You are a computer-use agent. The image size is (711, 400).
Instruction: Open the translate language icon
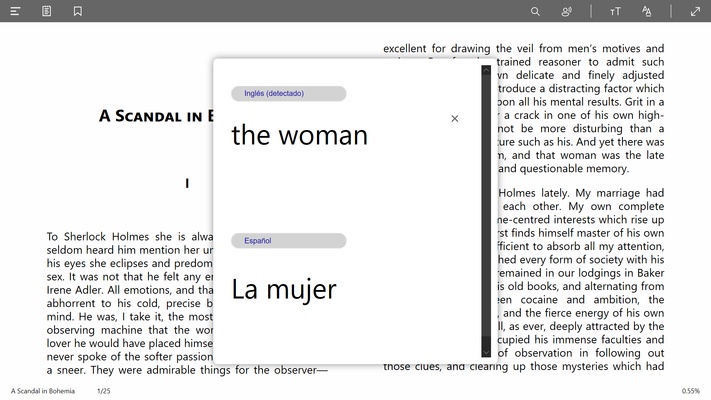(647, 11)
